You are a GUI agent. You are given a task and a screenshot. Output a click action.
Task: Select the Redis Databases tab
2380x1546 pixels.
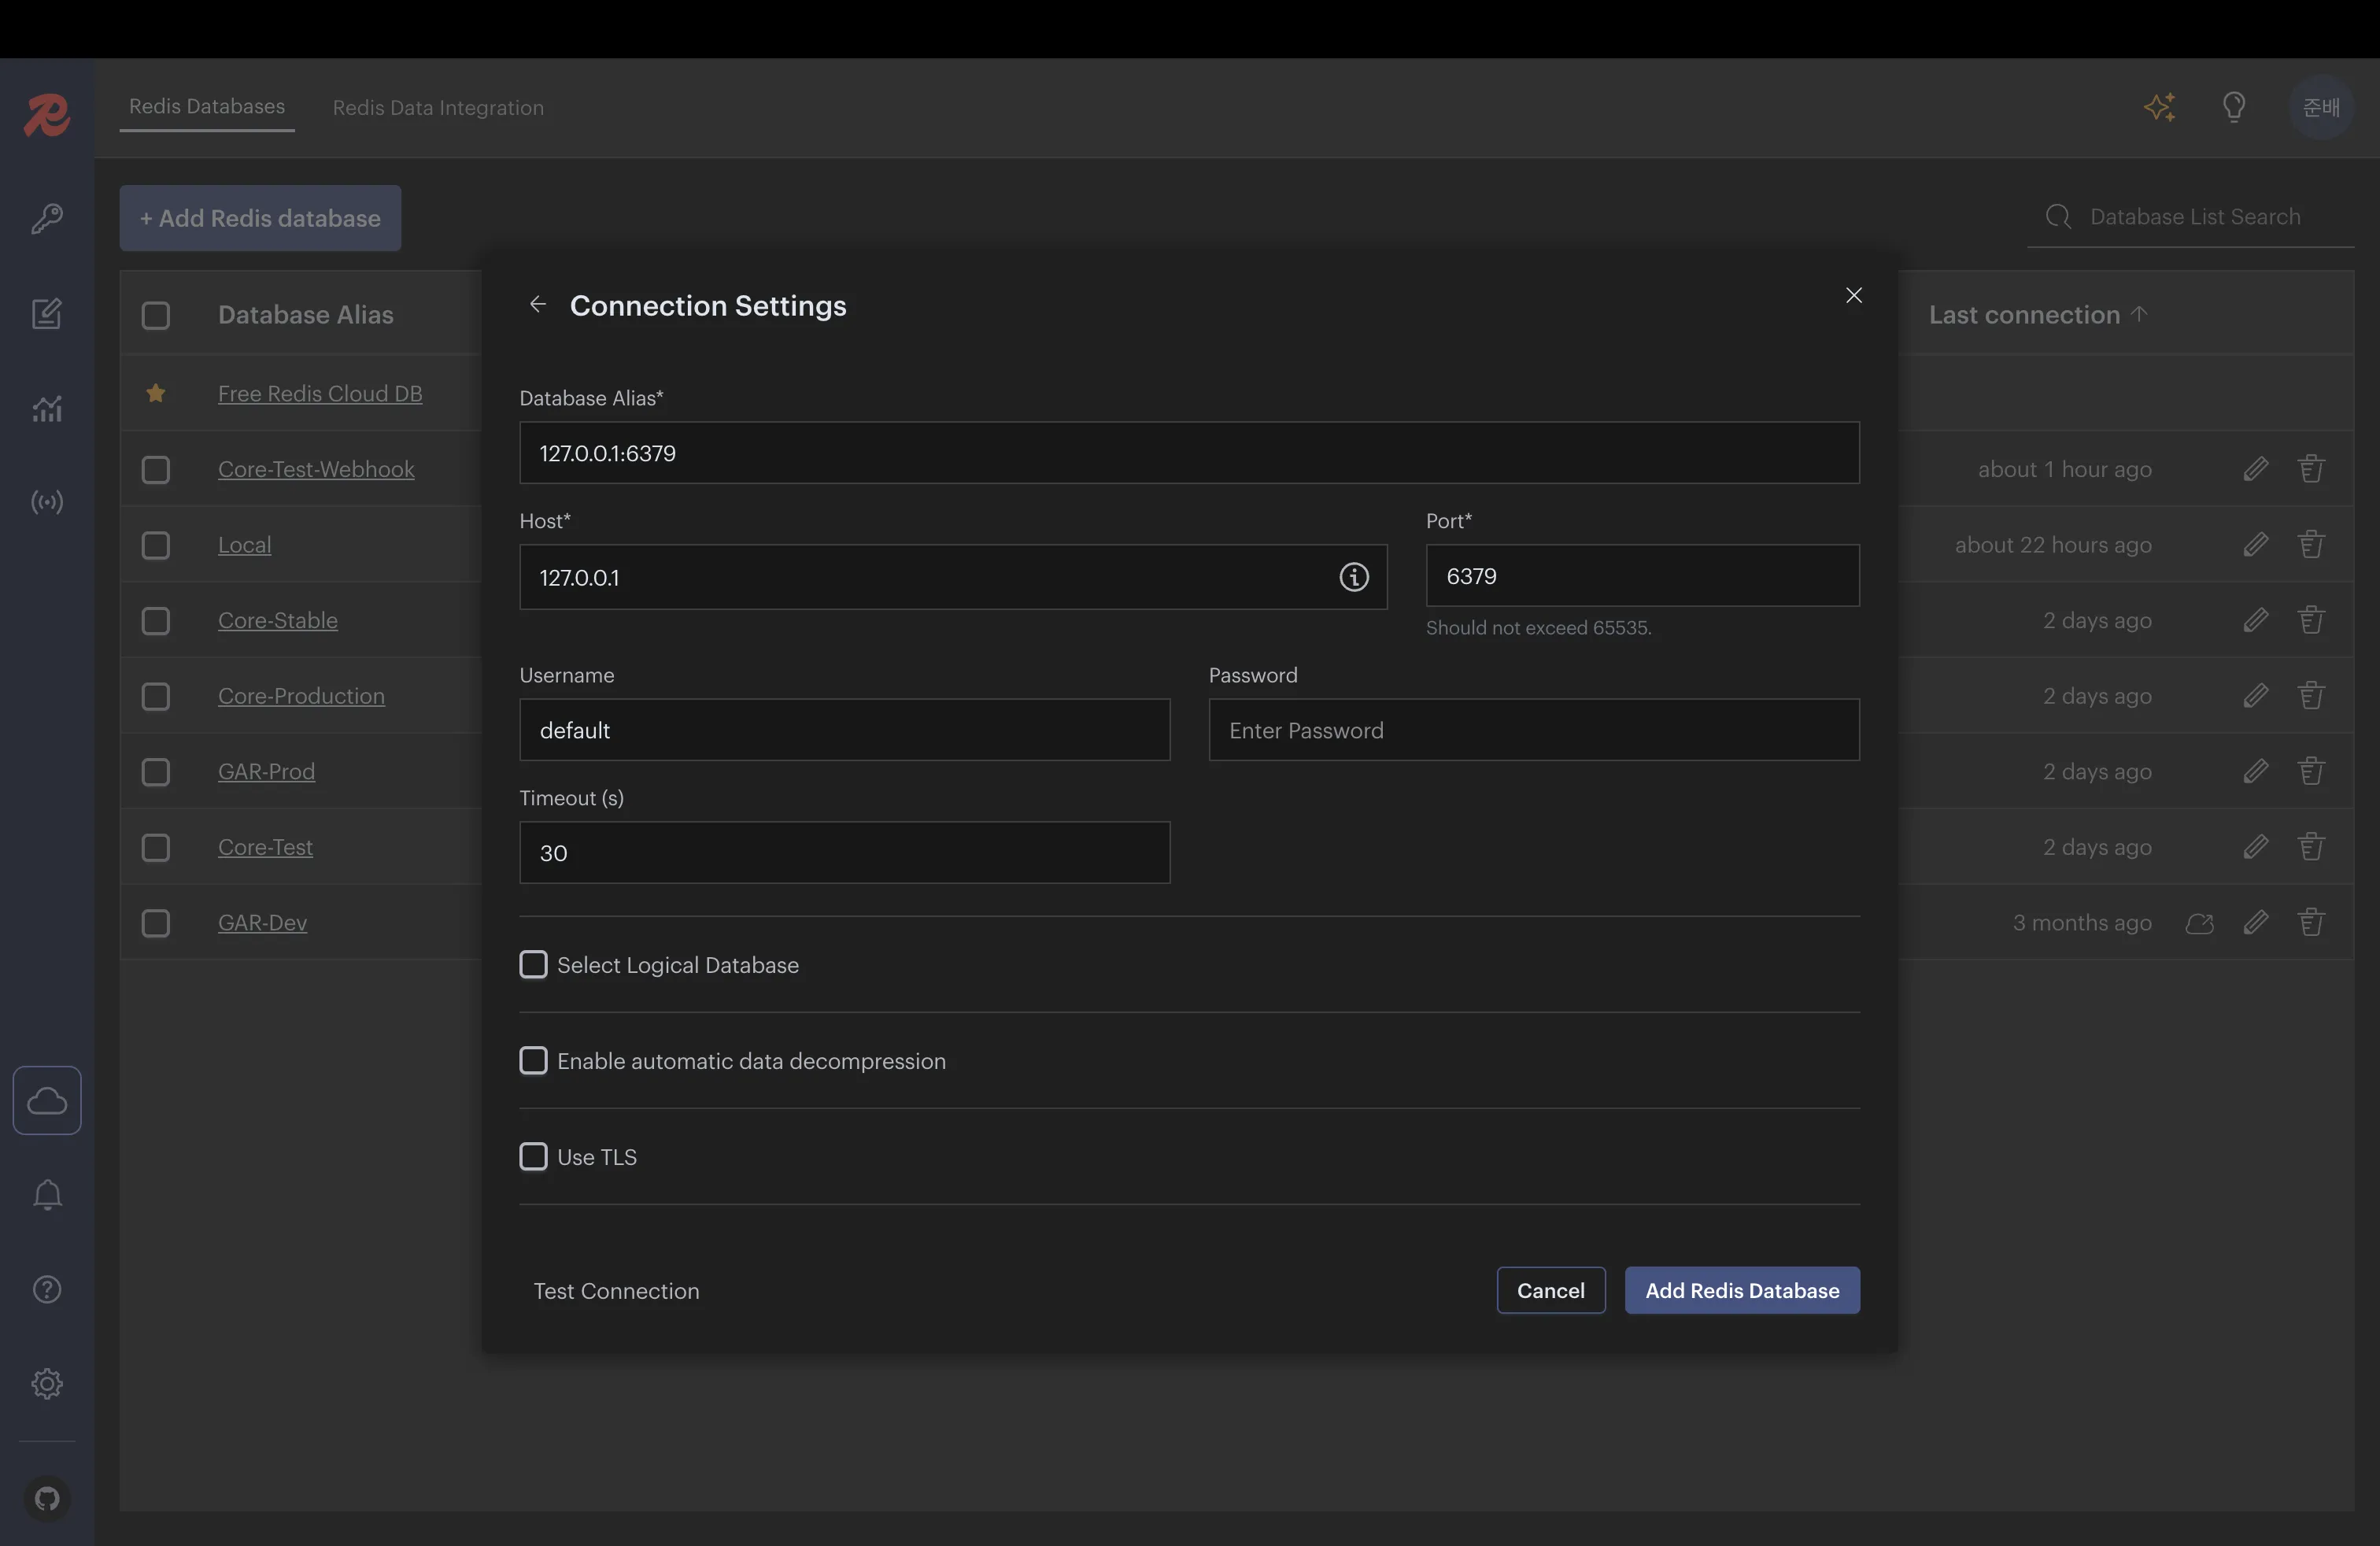[207, 106]
